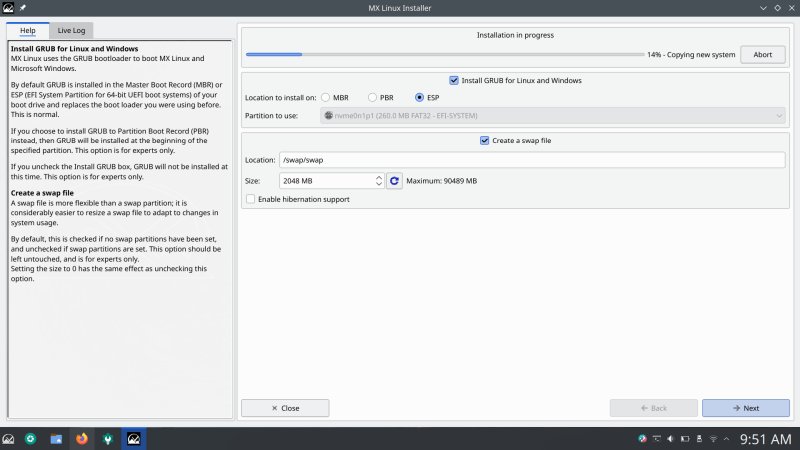Open the MX start menu in the taskbar
Viewport: 800px width, 450px height.
(8, 439)
